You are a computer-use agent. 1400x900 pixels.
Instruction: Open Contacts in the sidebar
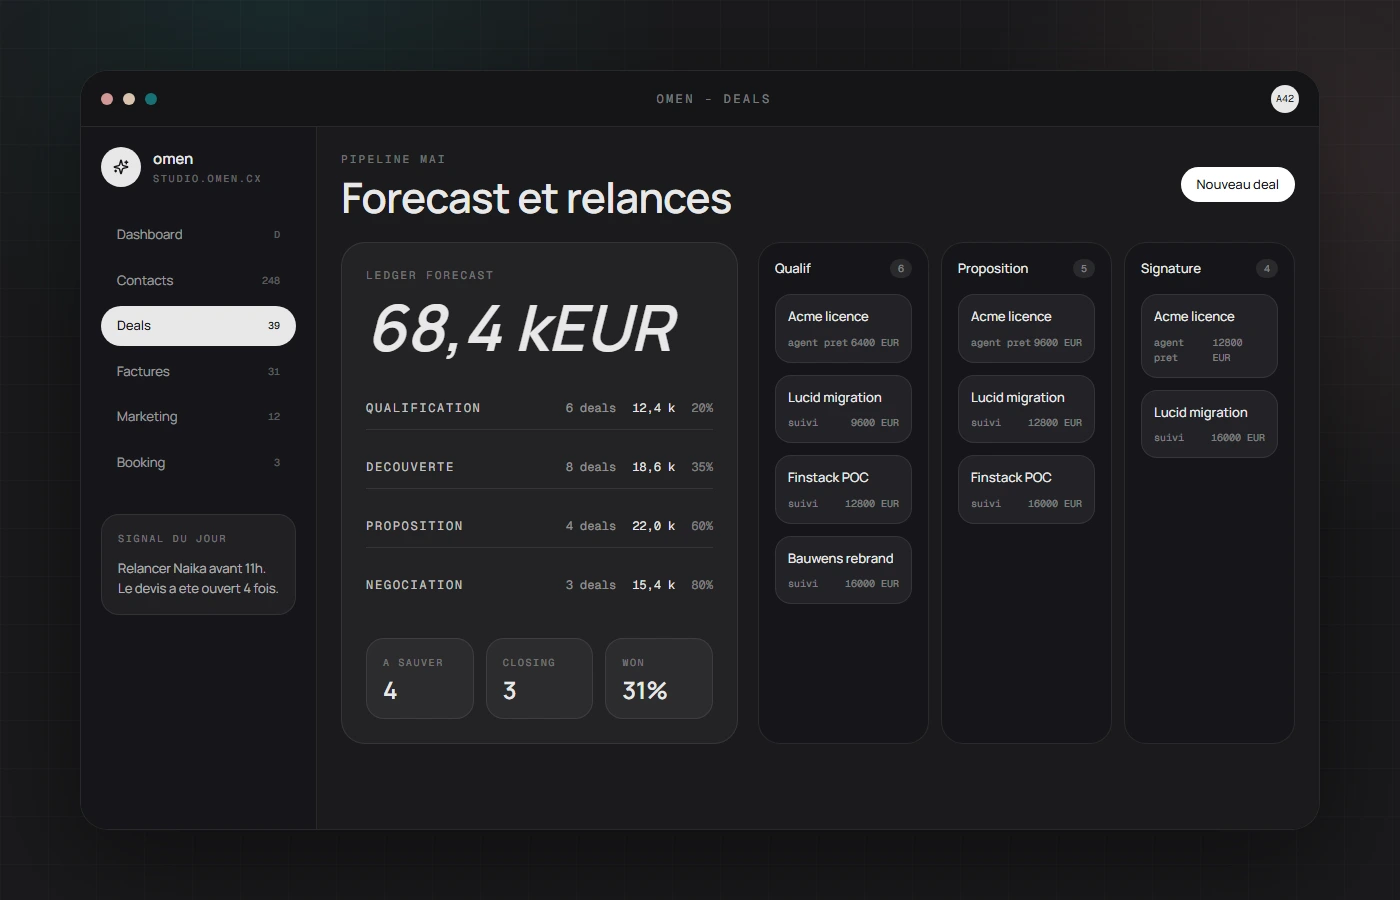point(198,281)
